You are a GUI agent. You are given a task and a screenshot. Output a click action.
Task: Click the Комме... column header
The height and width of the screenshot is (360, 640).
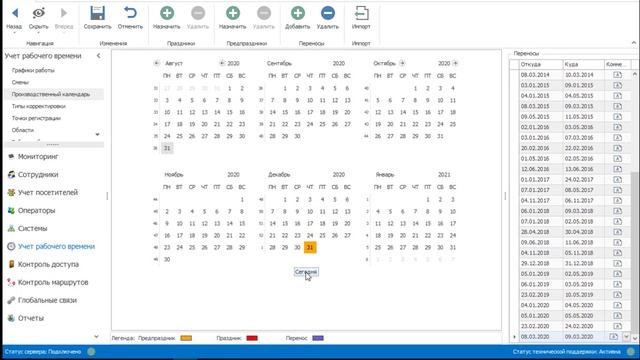(x=618, y=64)
